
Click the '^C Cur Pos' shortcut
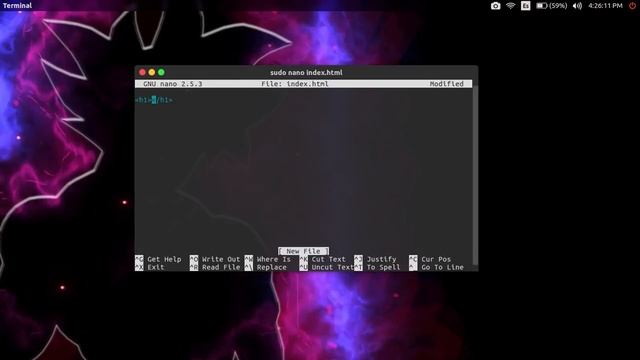(430, 259)
